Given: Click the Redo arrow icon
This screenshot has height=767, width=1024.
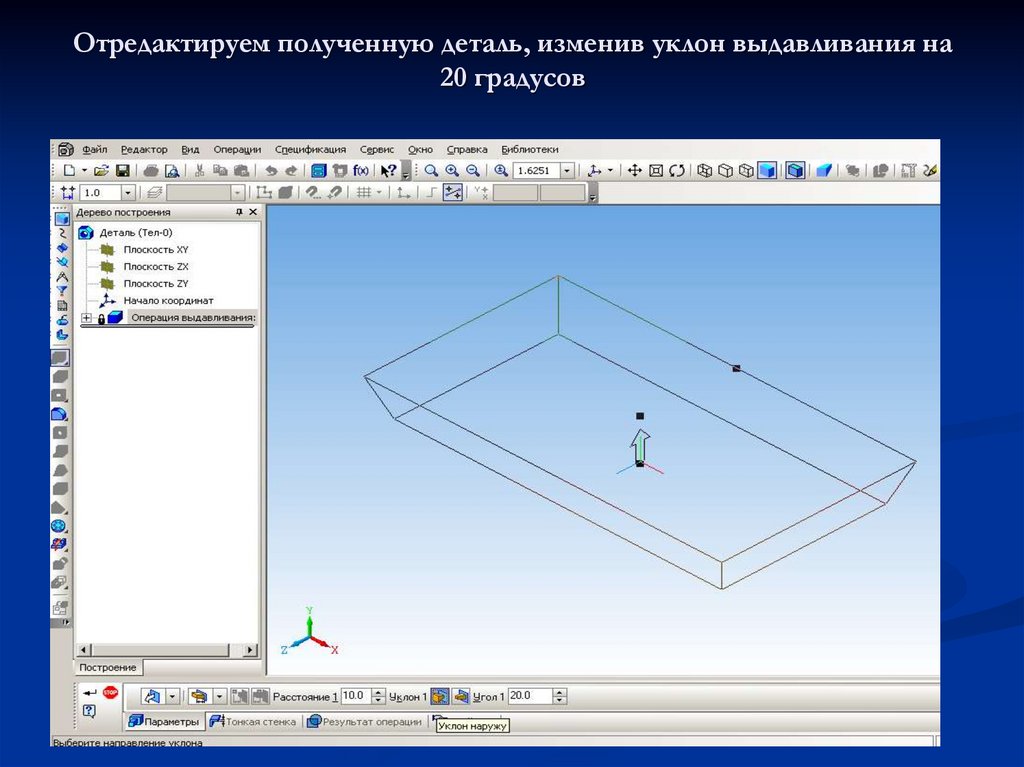Looking at the screenshot, I should tap(291, 171).
